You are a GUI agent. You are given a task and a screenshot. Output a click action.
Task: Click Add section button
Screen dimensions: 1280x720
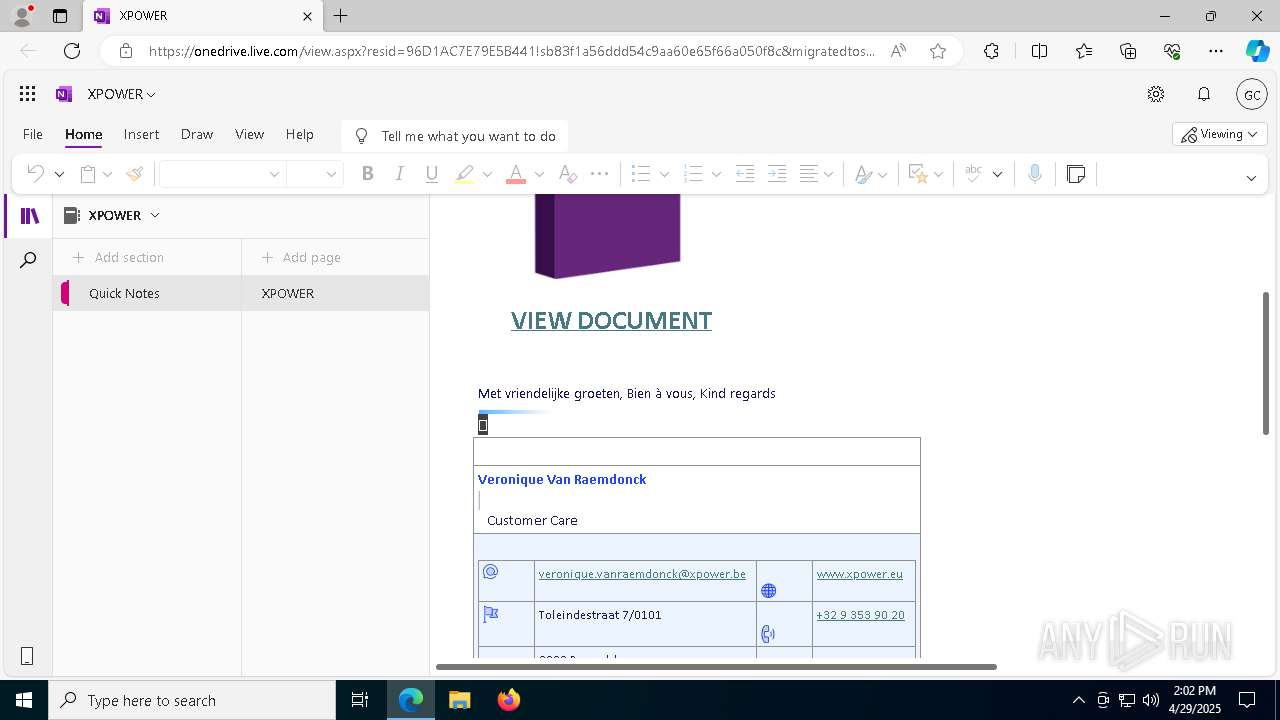coord(119,257)
